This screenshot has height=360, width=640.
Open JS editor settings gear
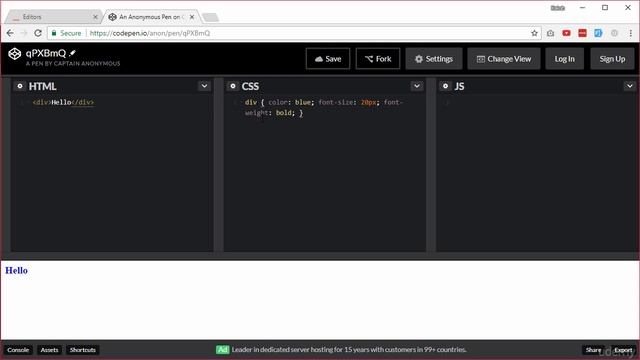(446, 86)
